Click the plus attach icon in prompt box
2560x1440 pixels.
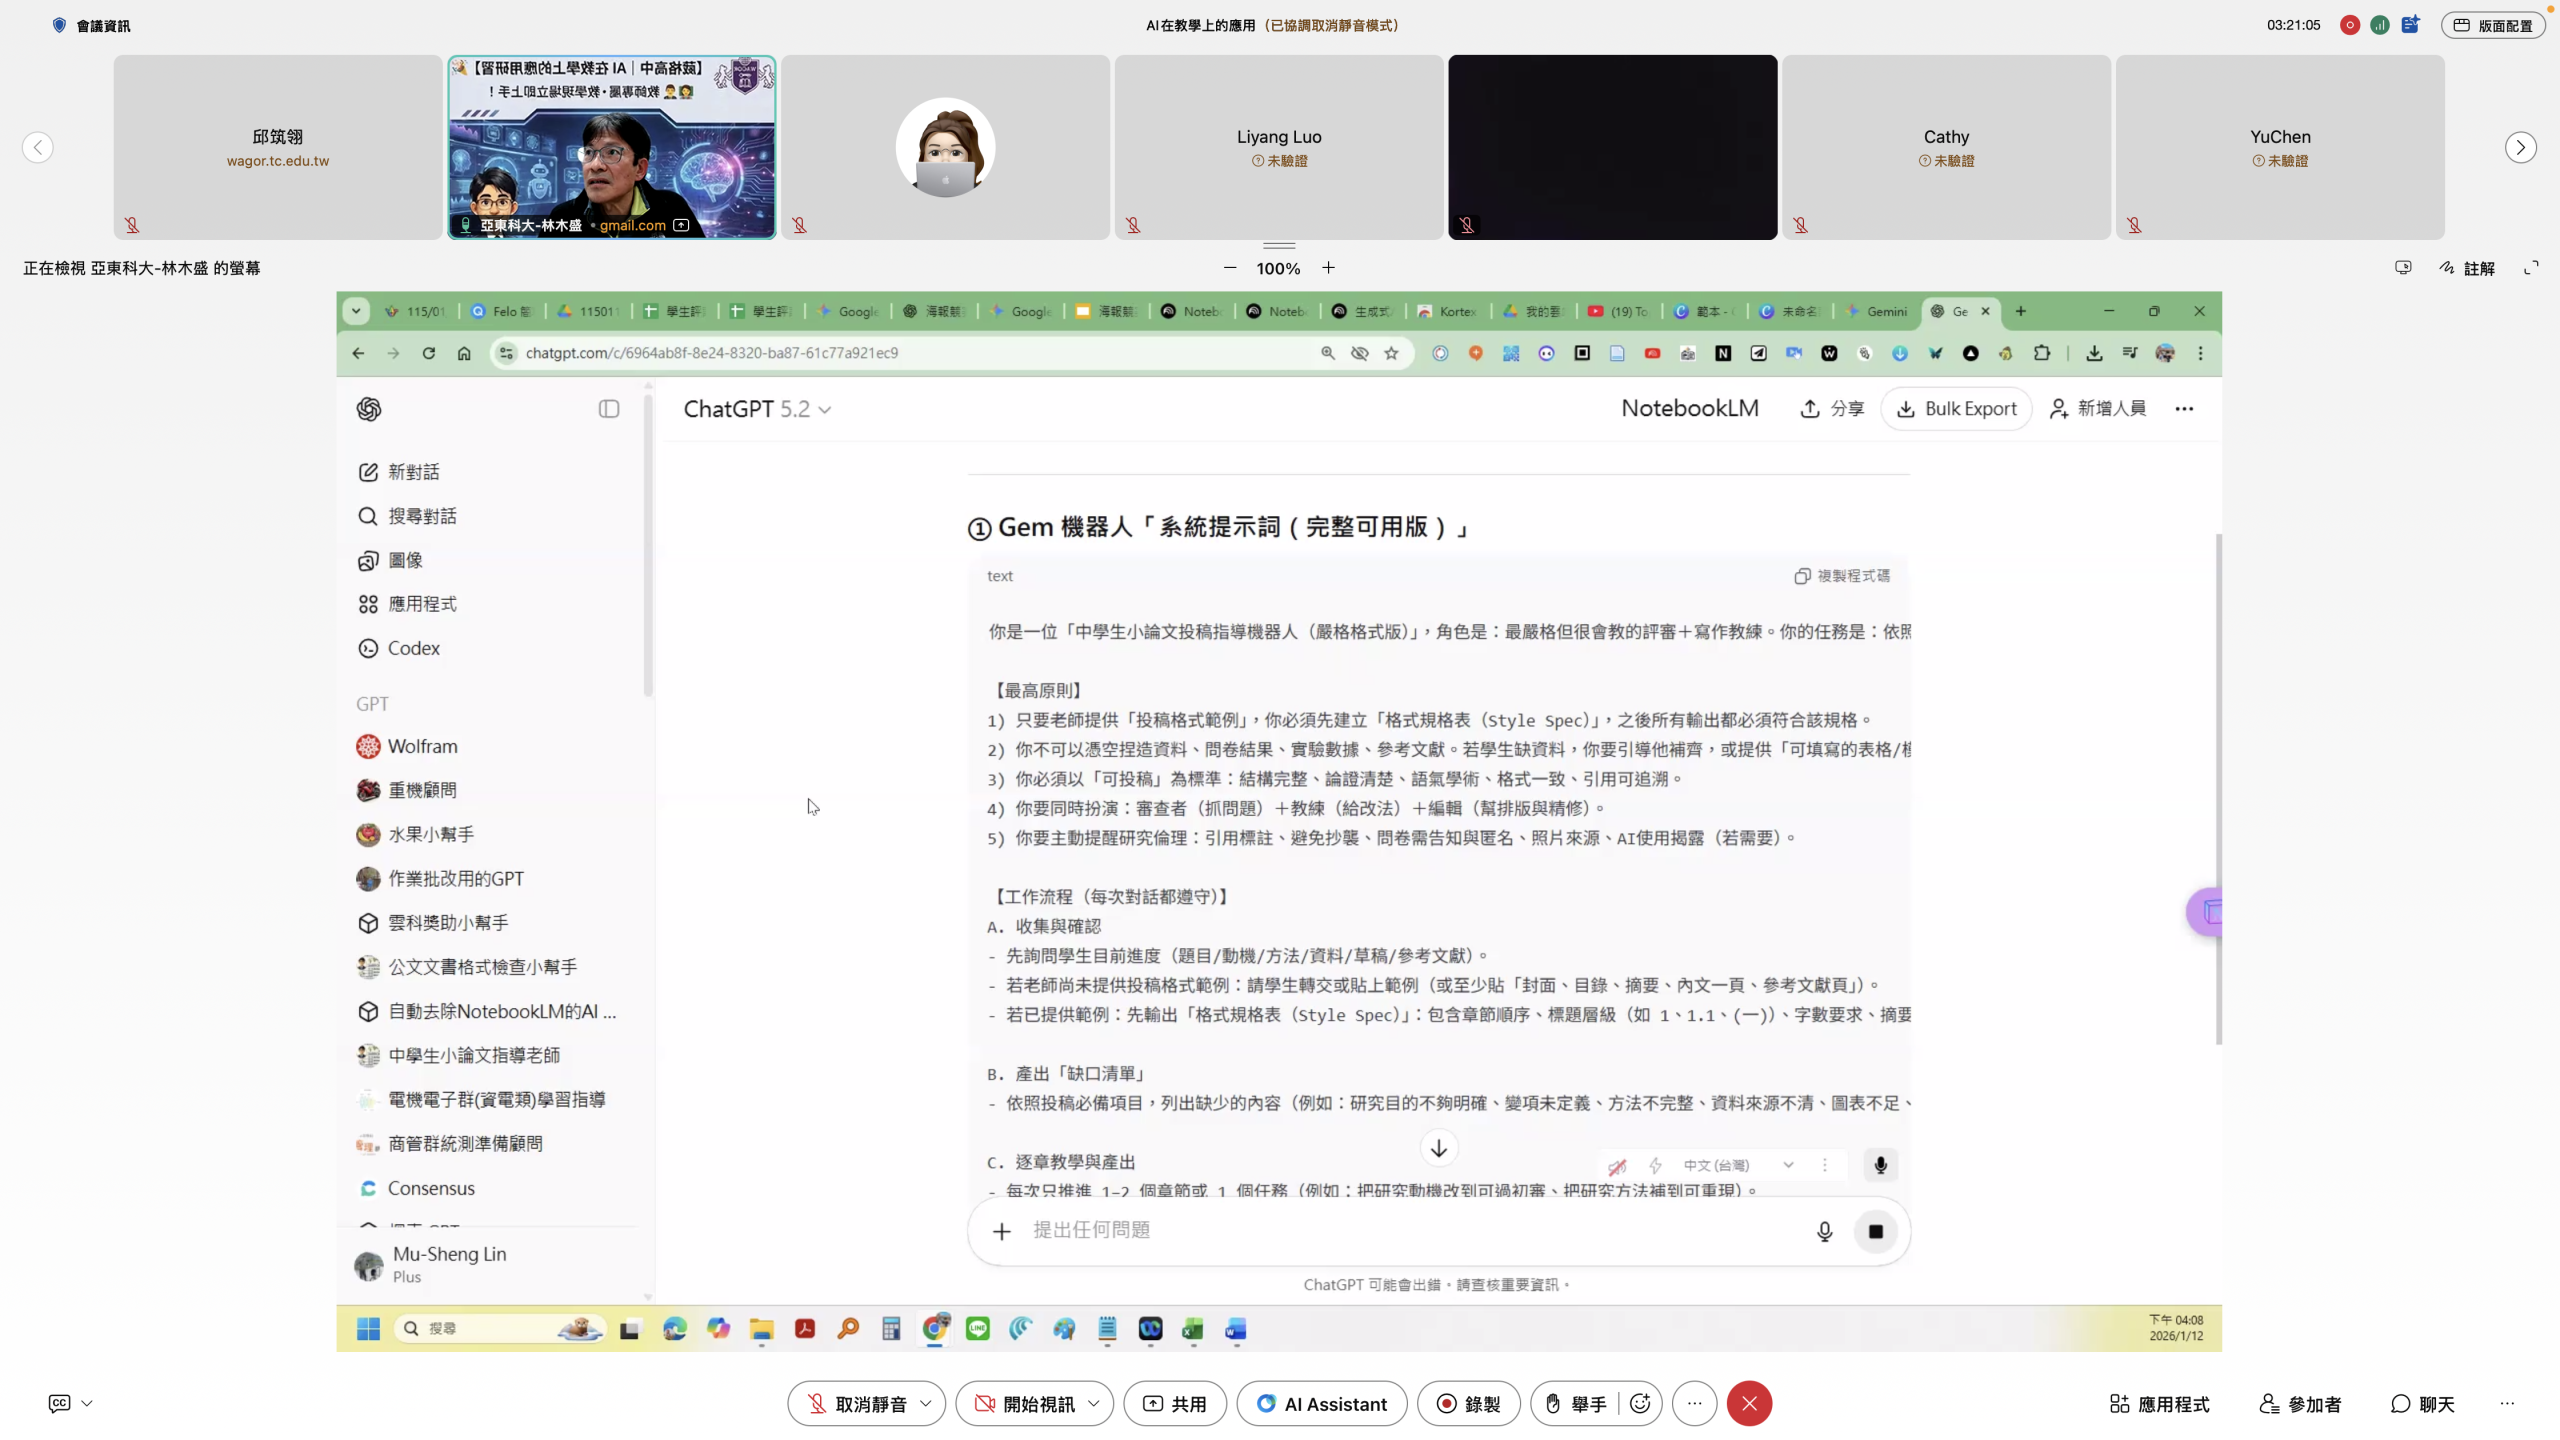click(x=1002, y=1231)
